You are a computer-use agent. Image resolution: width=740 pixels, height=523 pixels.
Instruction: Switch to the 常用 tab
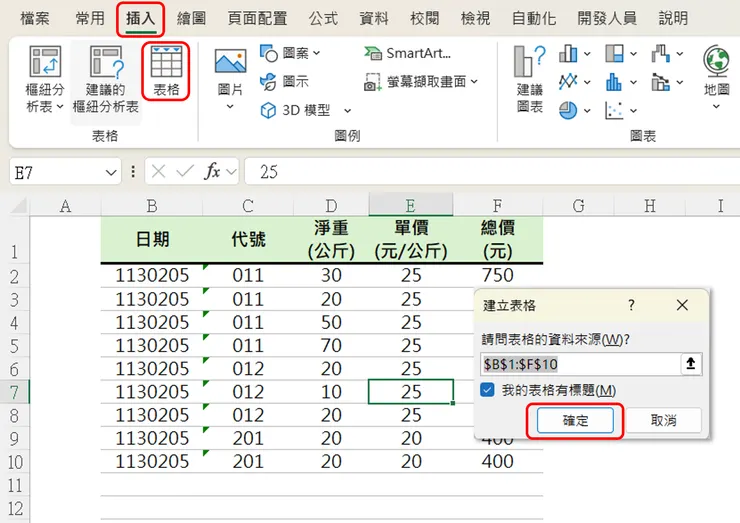point(90,18)
